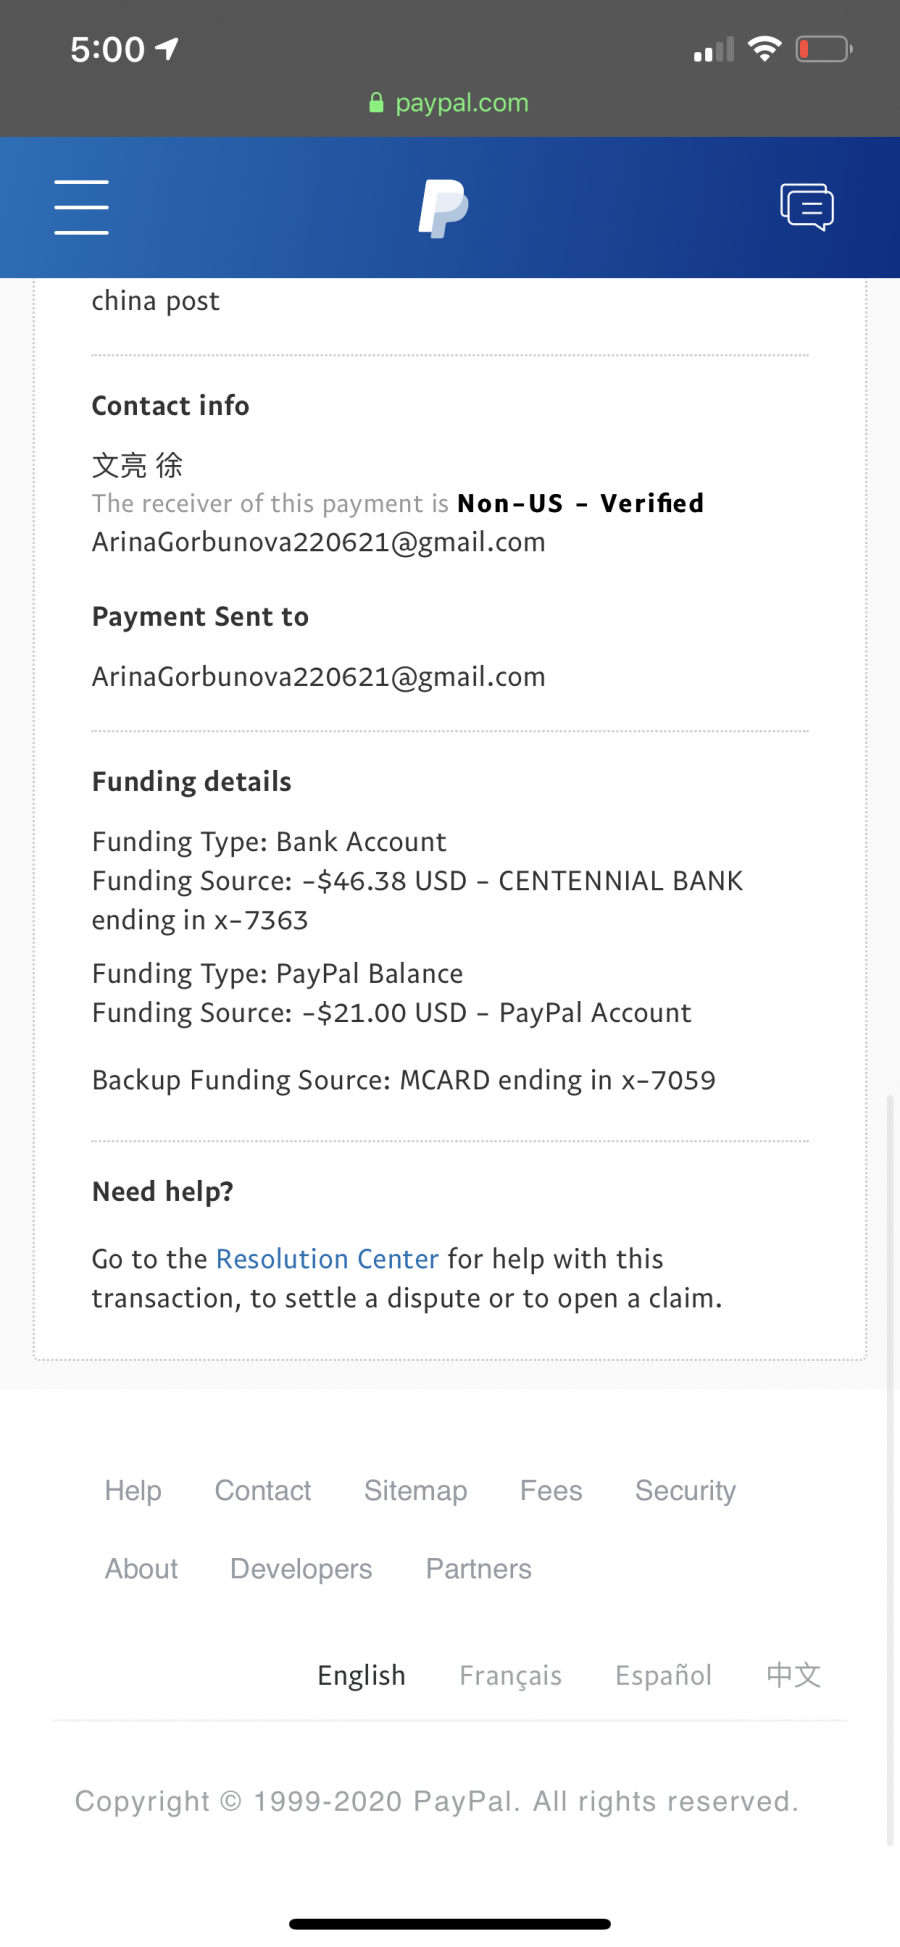Visit the Developers page
This screenshot has height=1947, width=900.
(x=301, y=1568)
